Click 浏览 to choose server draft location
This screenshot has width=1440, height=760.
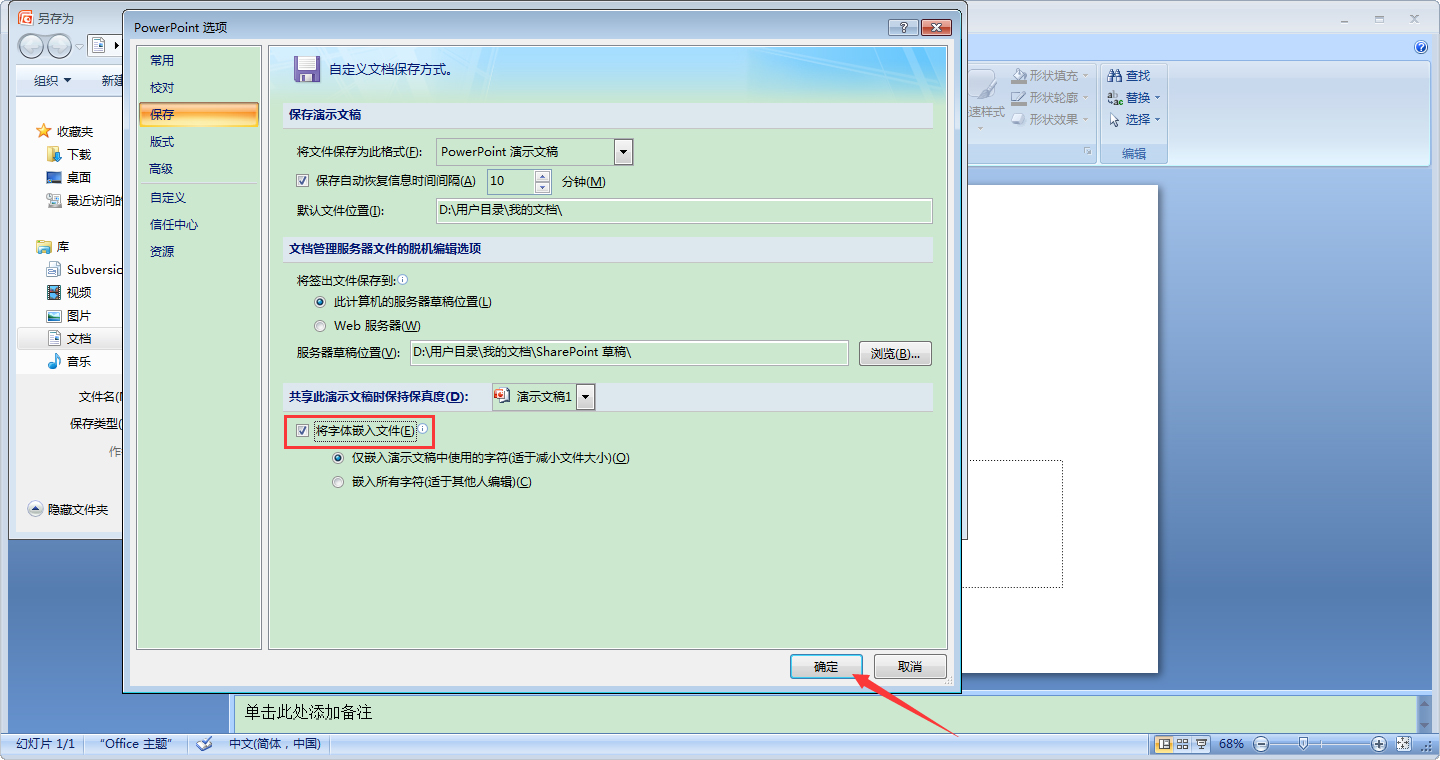894,353
